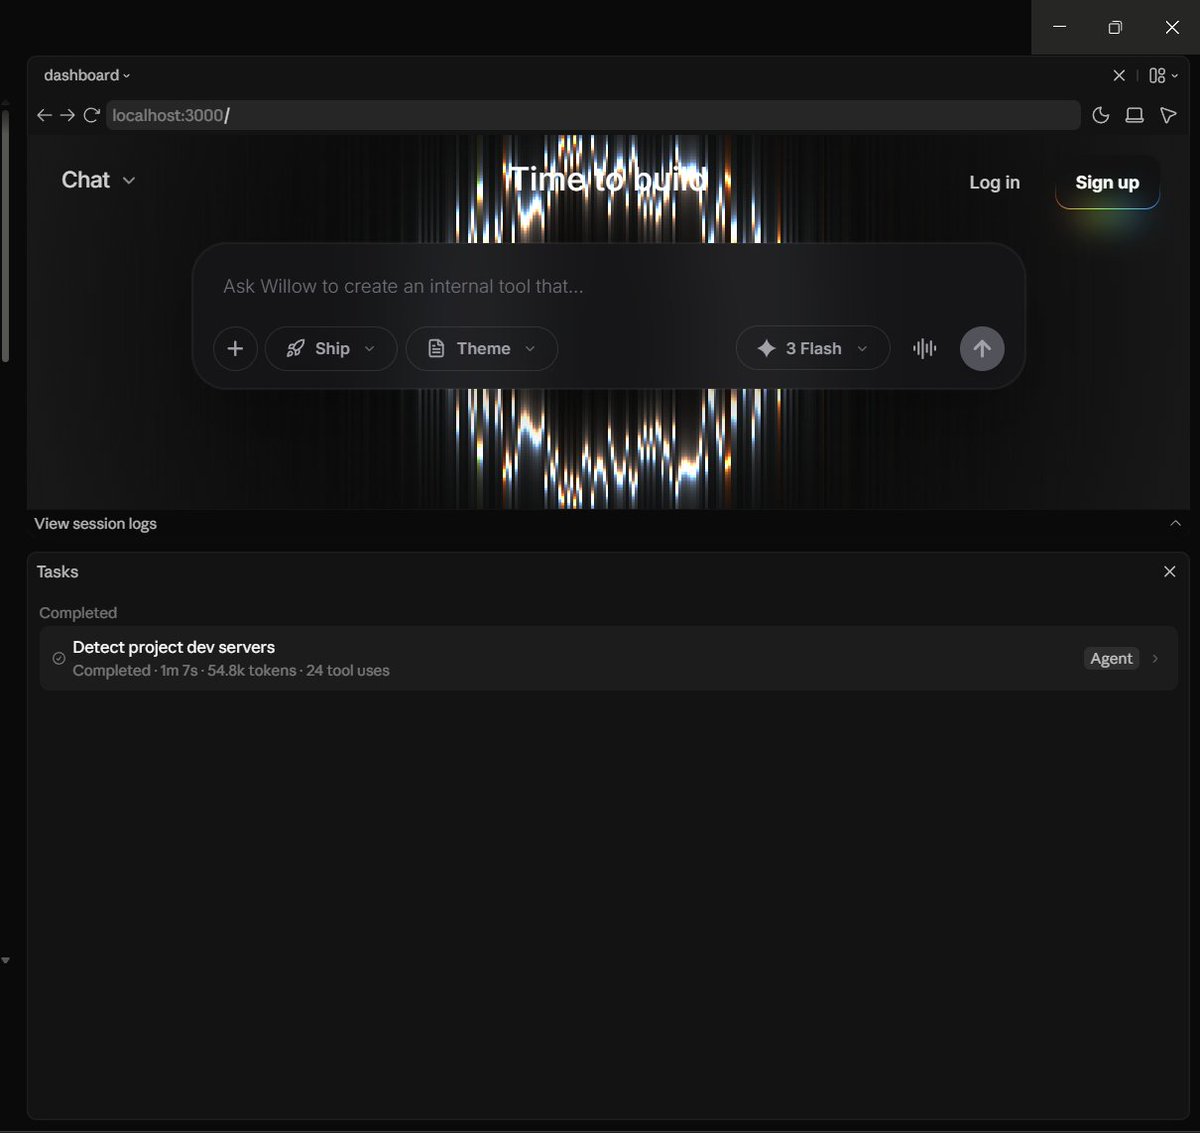Click the laptop device preview icon
Viewport: 1200px width, 1133px height.
(x=1134, y=115)
